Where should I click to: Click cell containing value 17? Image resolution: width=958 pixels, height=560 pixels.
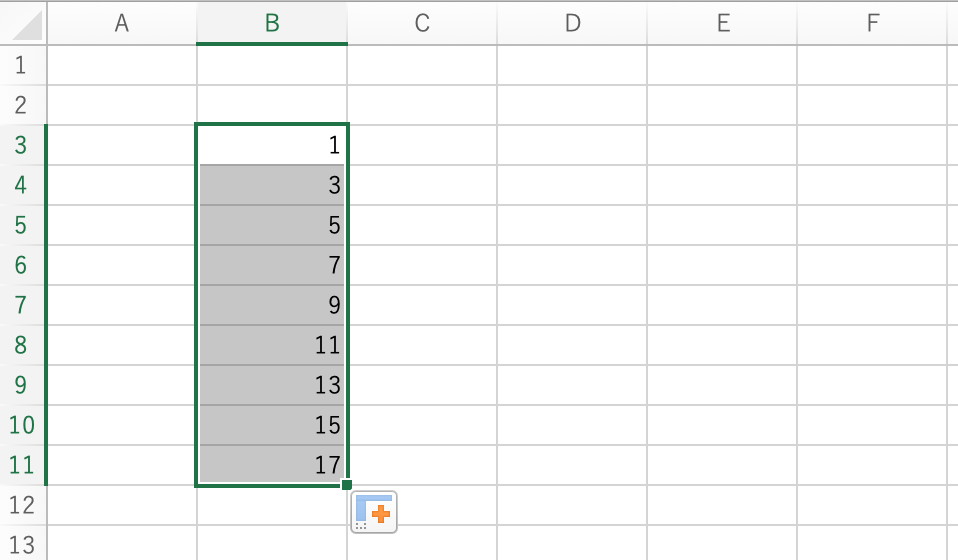pyautogui.click(x=272, y=466)
